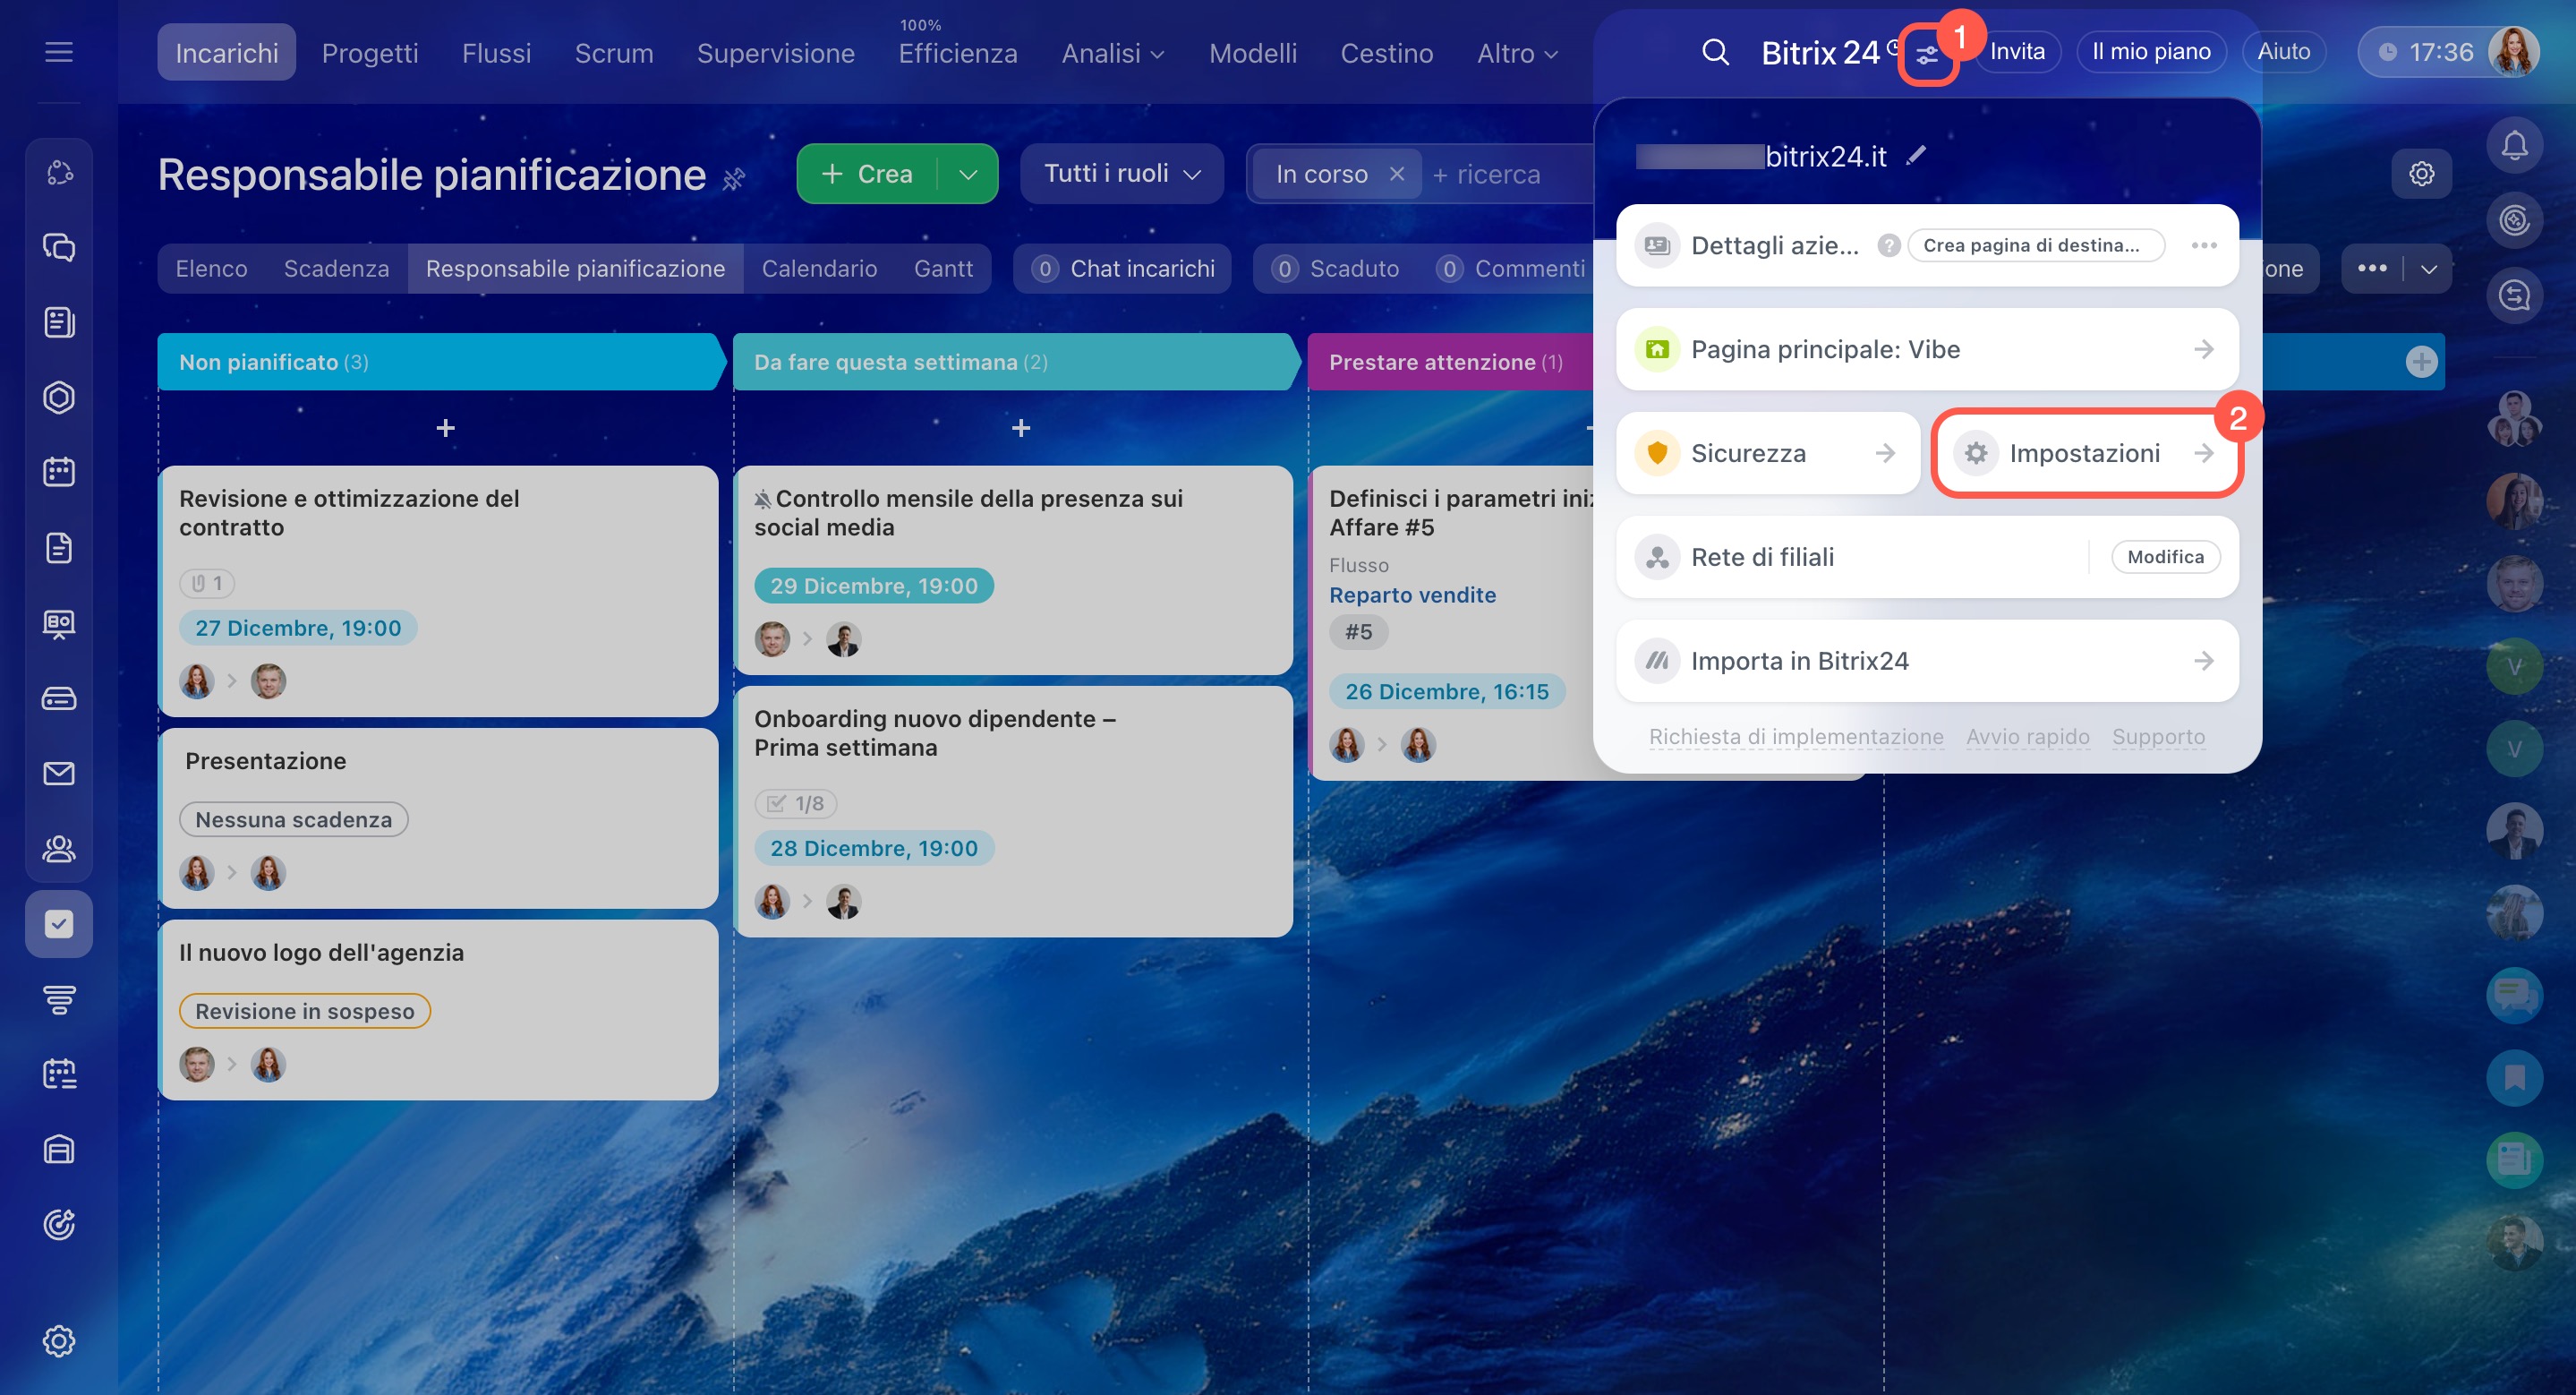Click the hamburger menu icon

coord(59,52)
